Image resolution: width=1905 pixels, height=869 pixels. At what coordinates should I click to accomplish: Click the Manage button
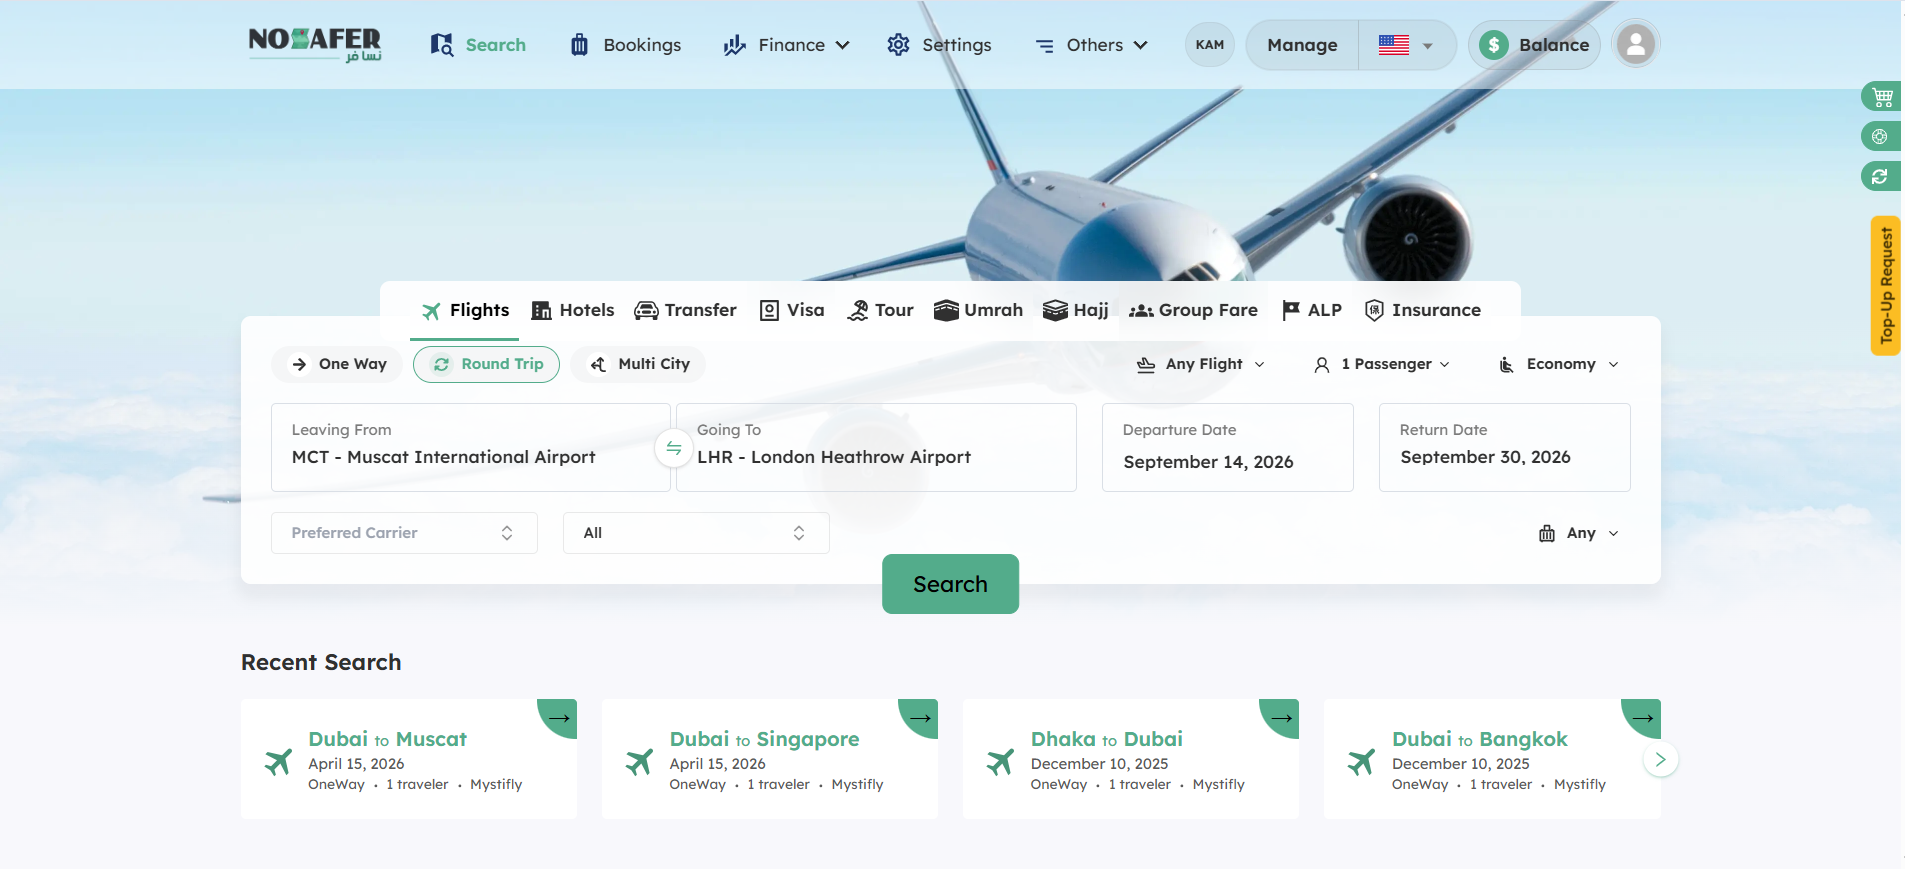(1301, 45)
